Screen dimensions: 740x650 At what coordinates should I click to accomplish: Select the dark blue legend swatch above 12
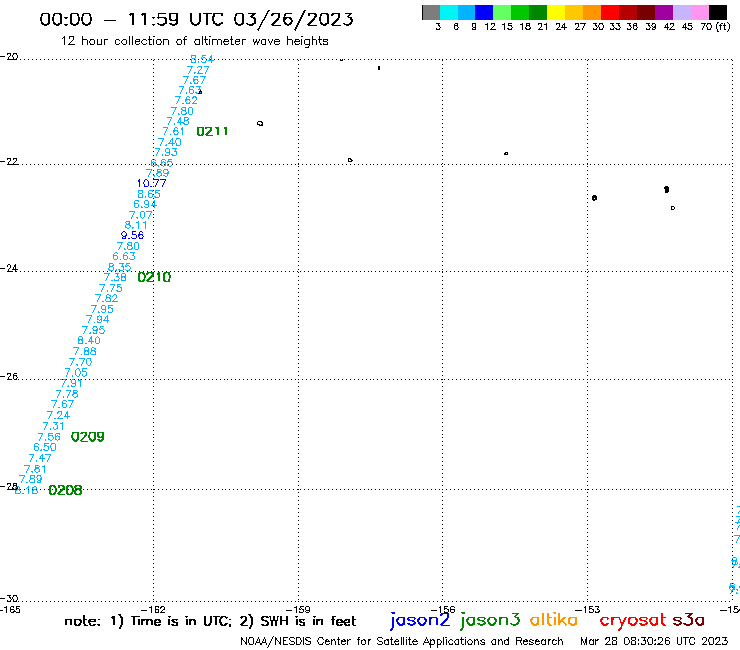[x=484, y=12]
